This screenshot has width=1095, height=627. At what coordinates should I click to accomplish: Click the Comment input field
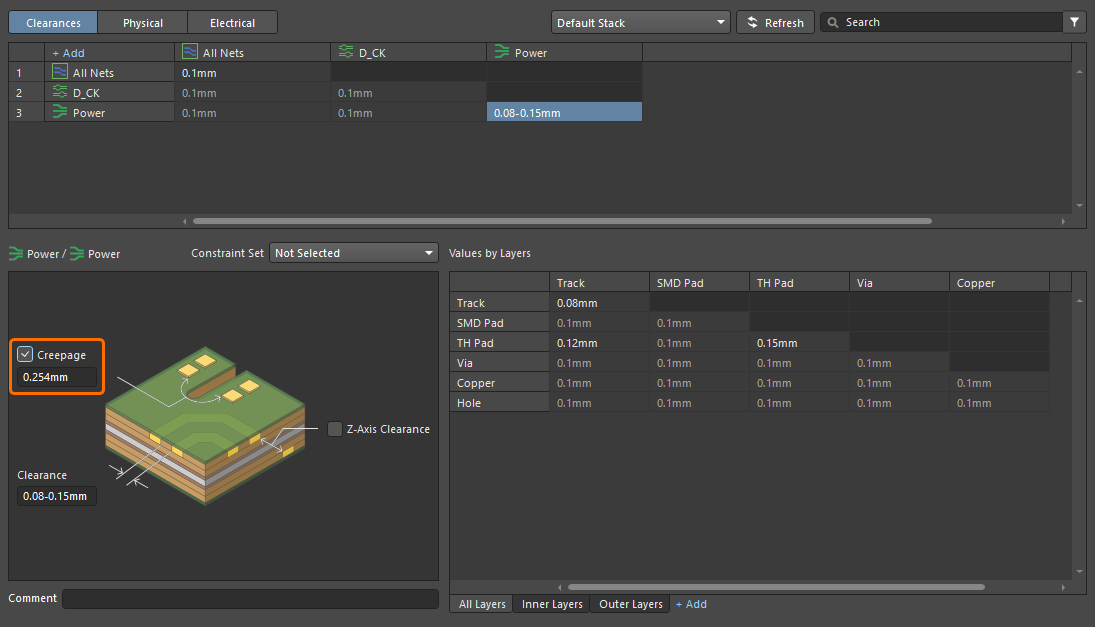point(250,598)
